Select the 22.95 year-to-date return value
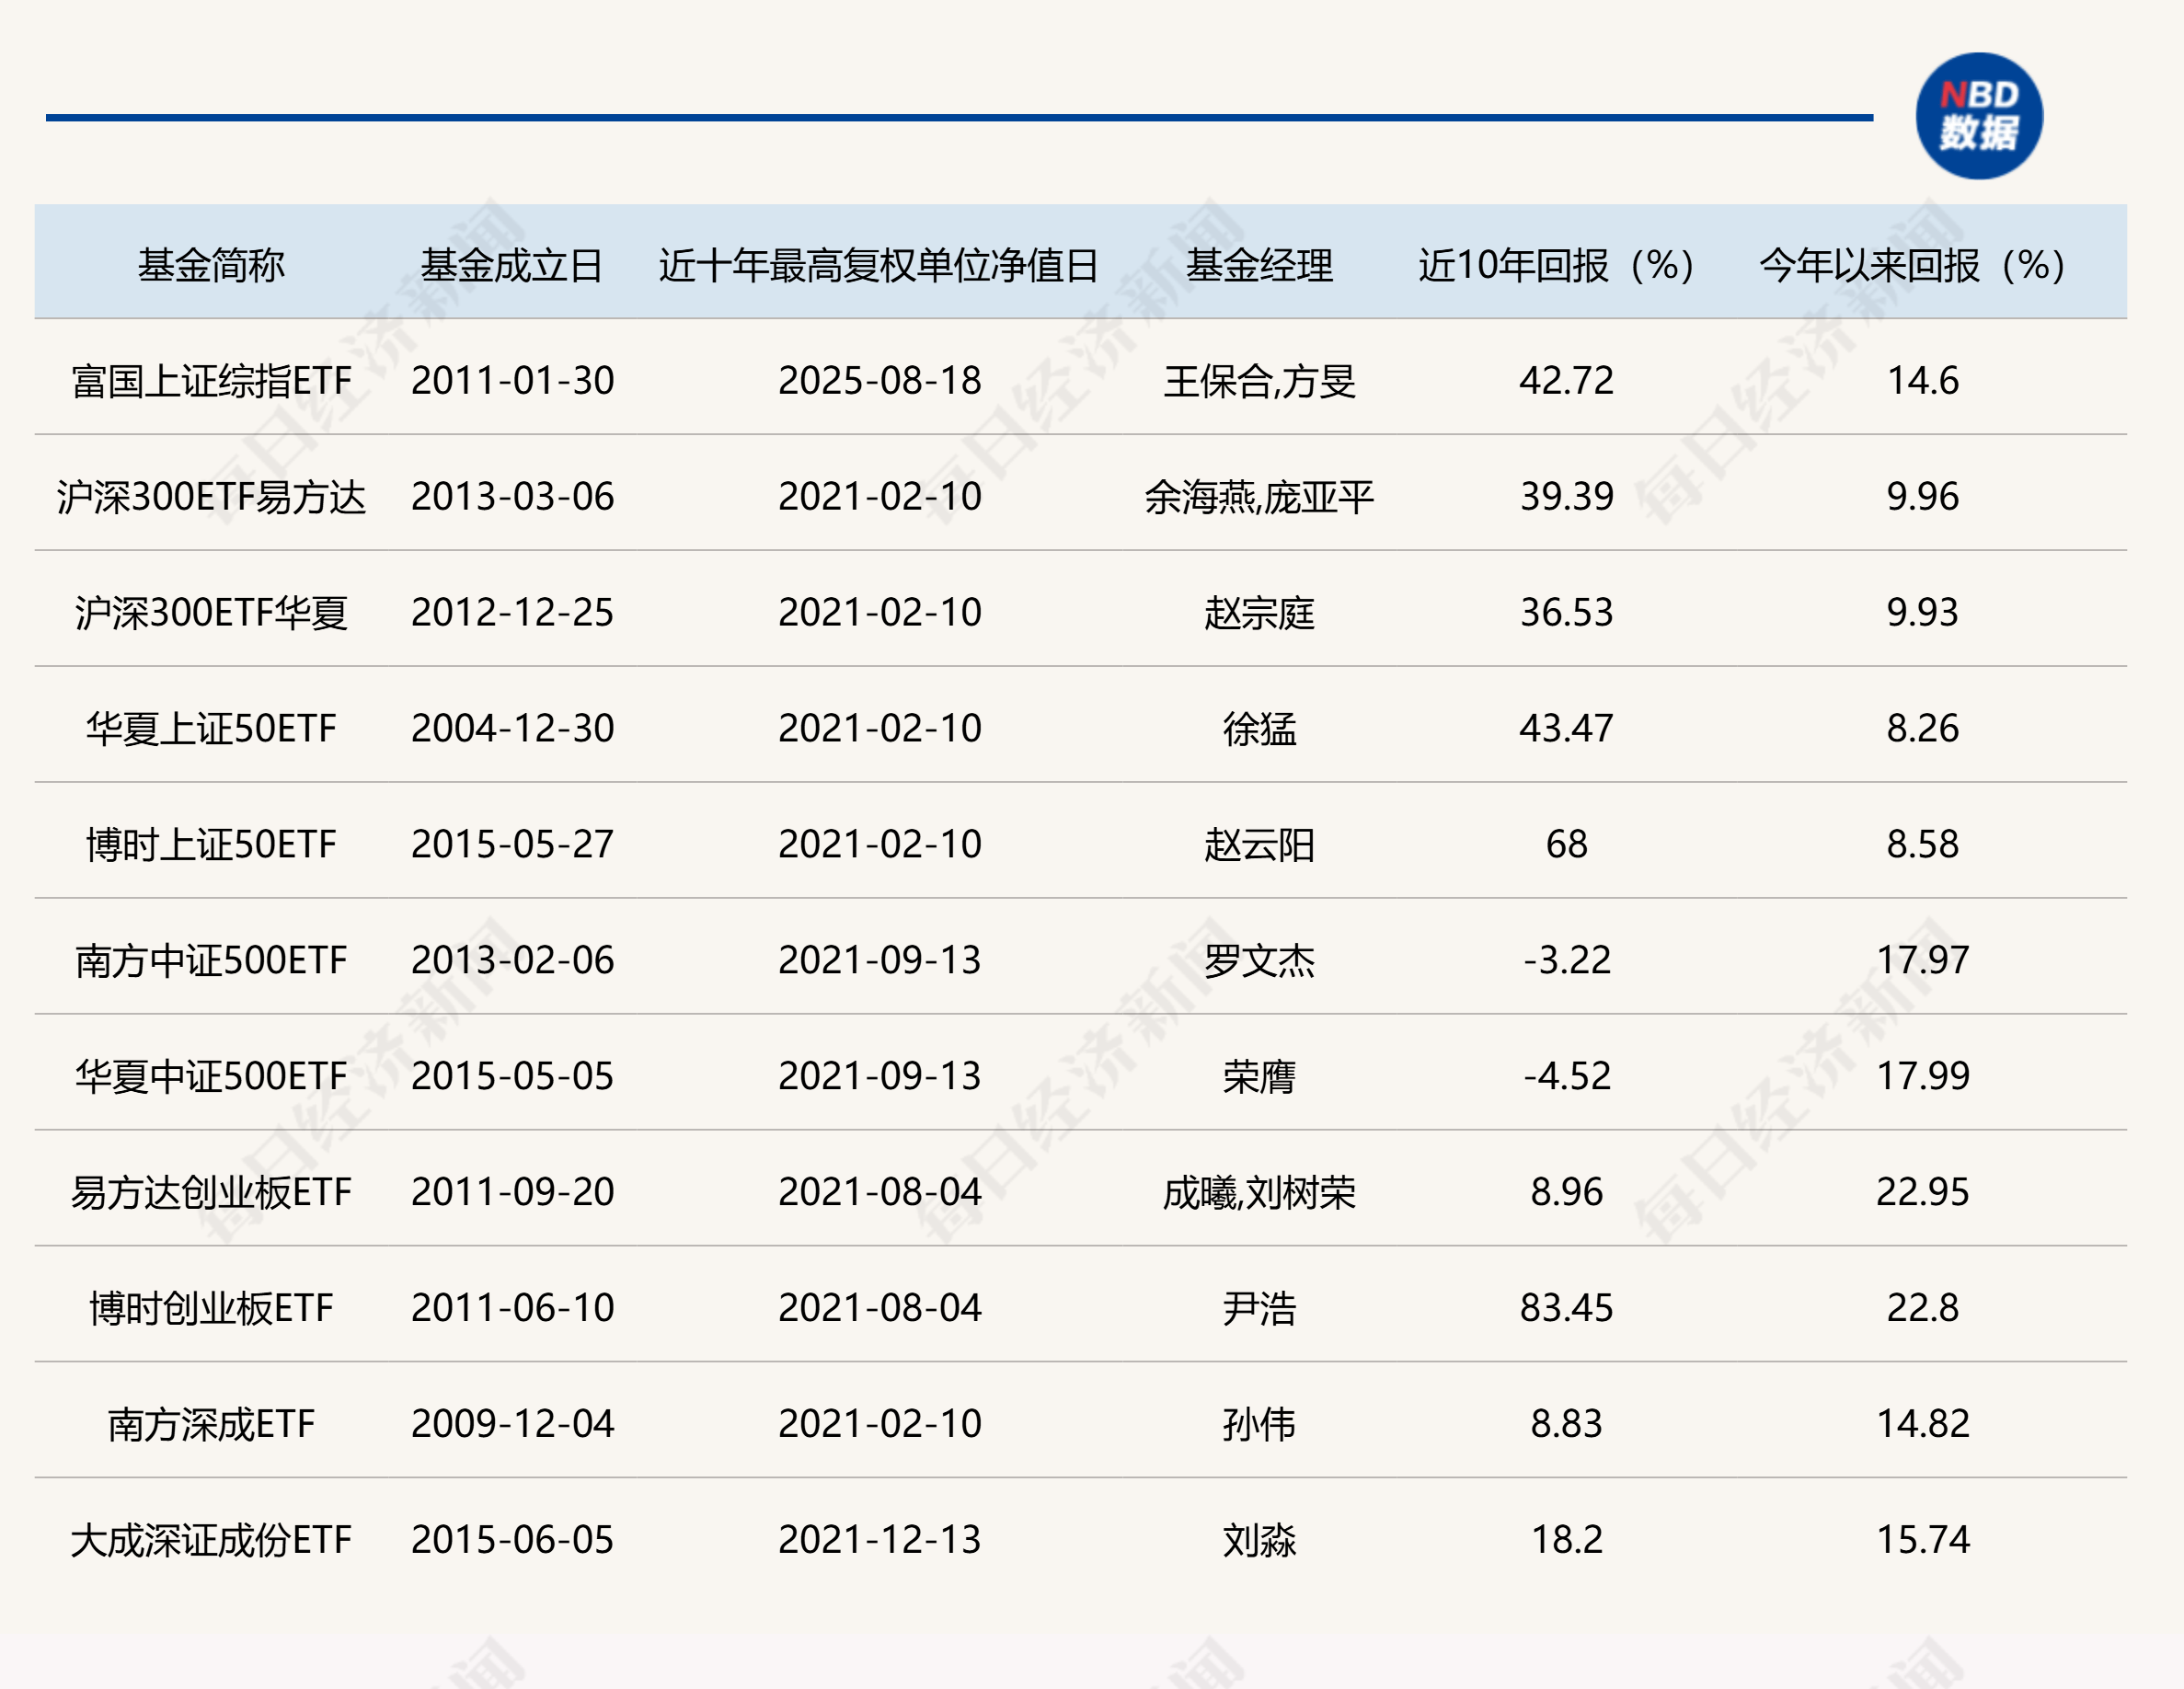The image size is (2184, 1689). tap(1922, 1192)
